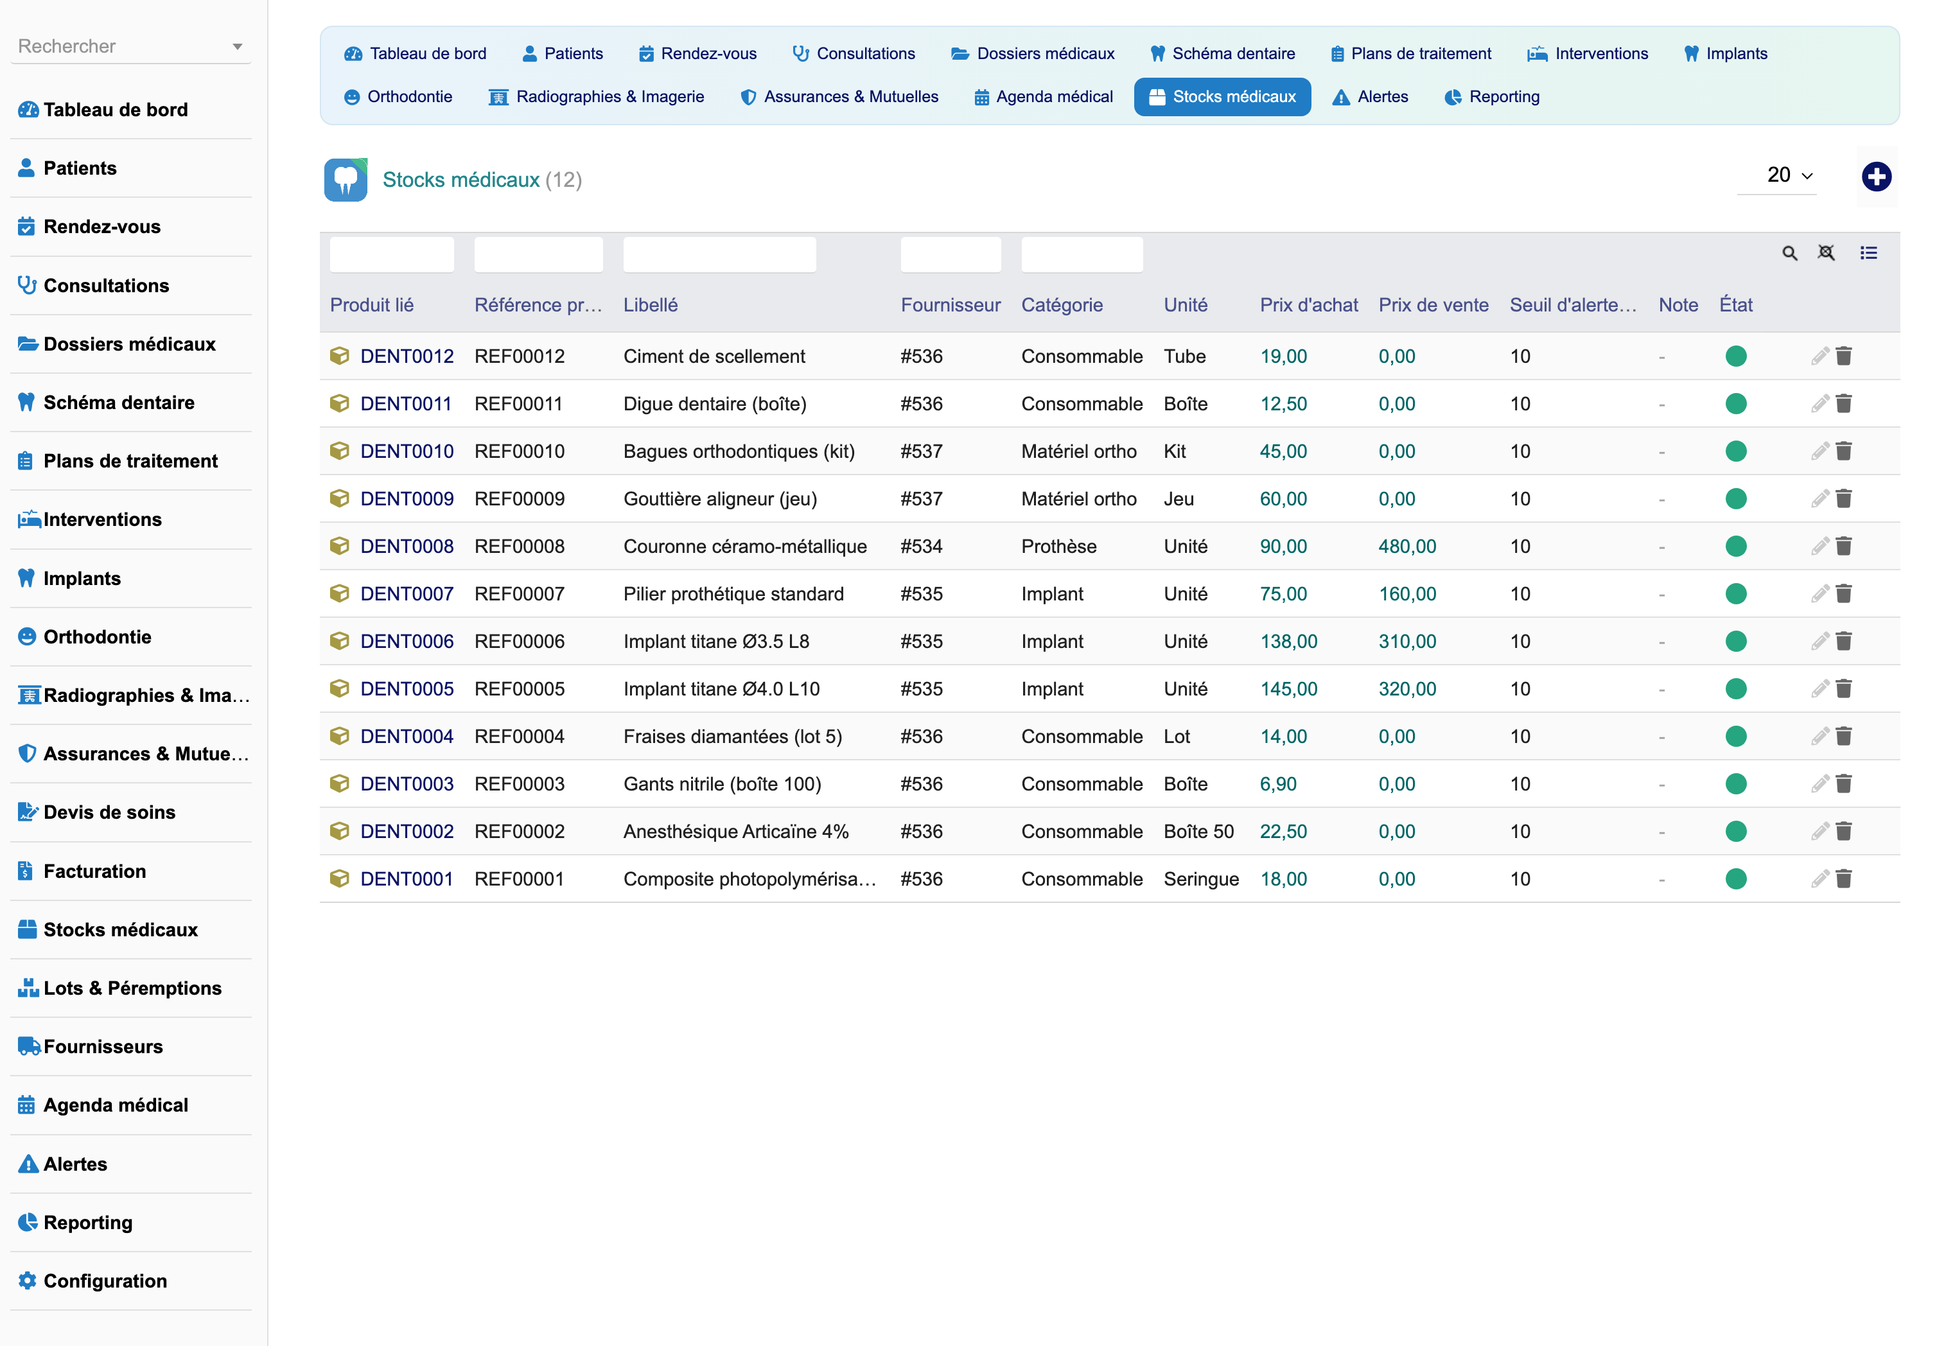Click the Seringue unit cell
1946x1346 pixels.
(x=1201, y=879)
